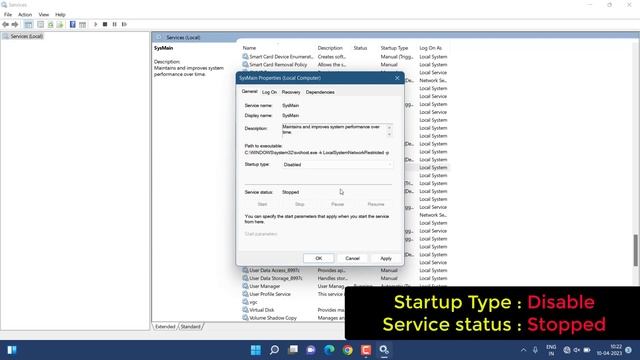
Task: Click the services list vertical scrollbar thumb
Action: pos(636,251)
